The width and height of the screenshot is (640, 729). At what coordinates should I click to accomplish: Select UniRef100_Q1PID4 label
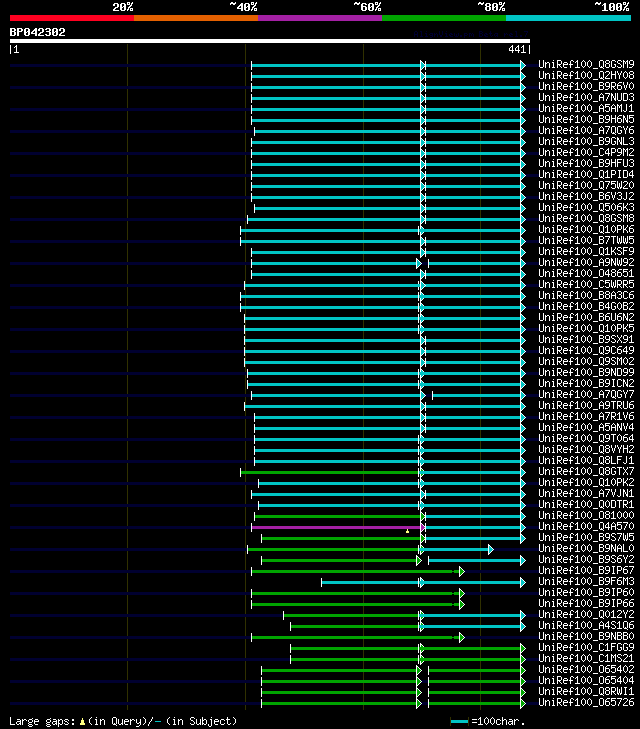(586, 174)
